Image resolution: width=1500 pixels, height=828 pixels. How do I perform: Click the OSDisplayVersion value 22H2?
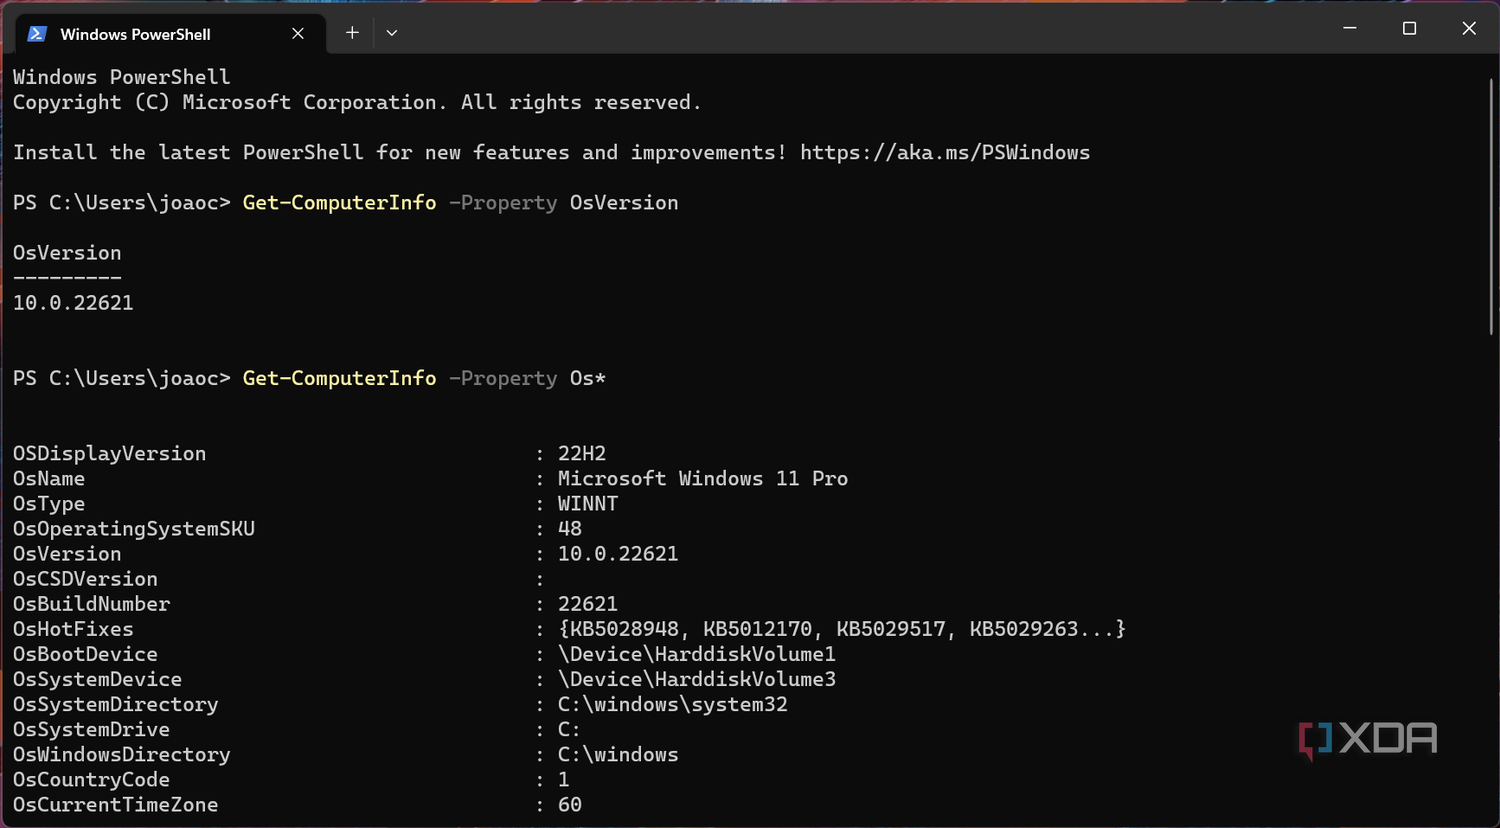[x=582, y=453]
